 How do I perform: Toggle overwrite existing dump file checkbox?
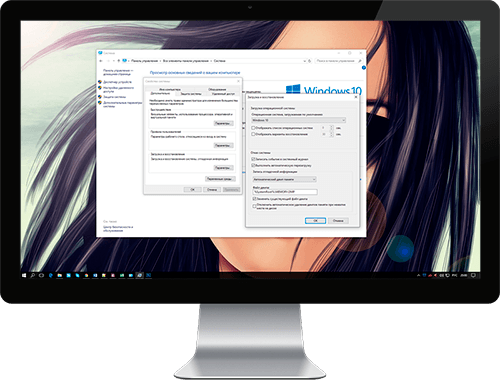coord(254,199)
